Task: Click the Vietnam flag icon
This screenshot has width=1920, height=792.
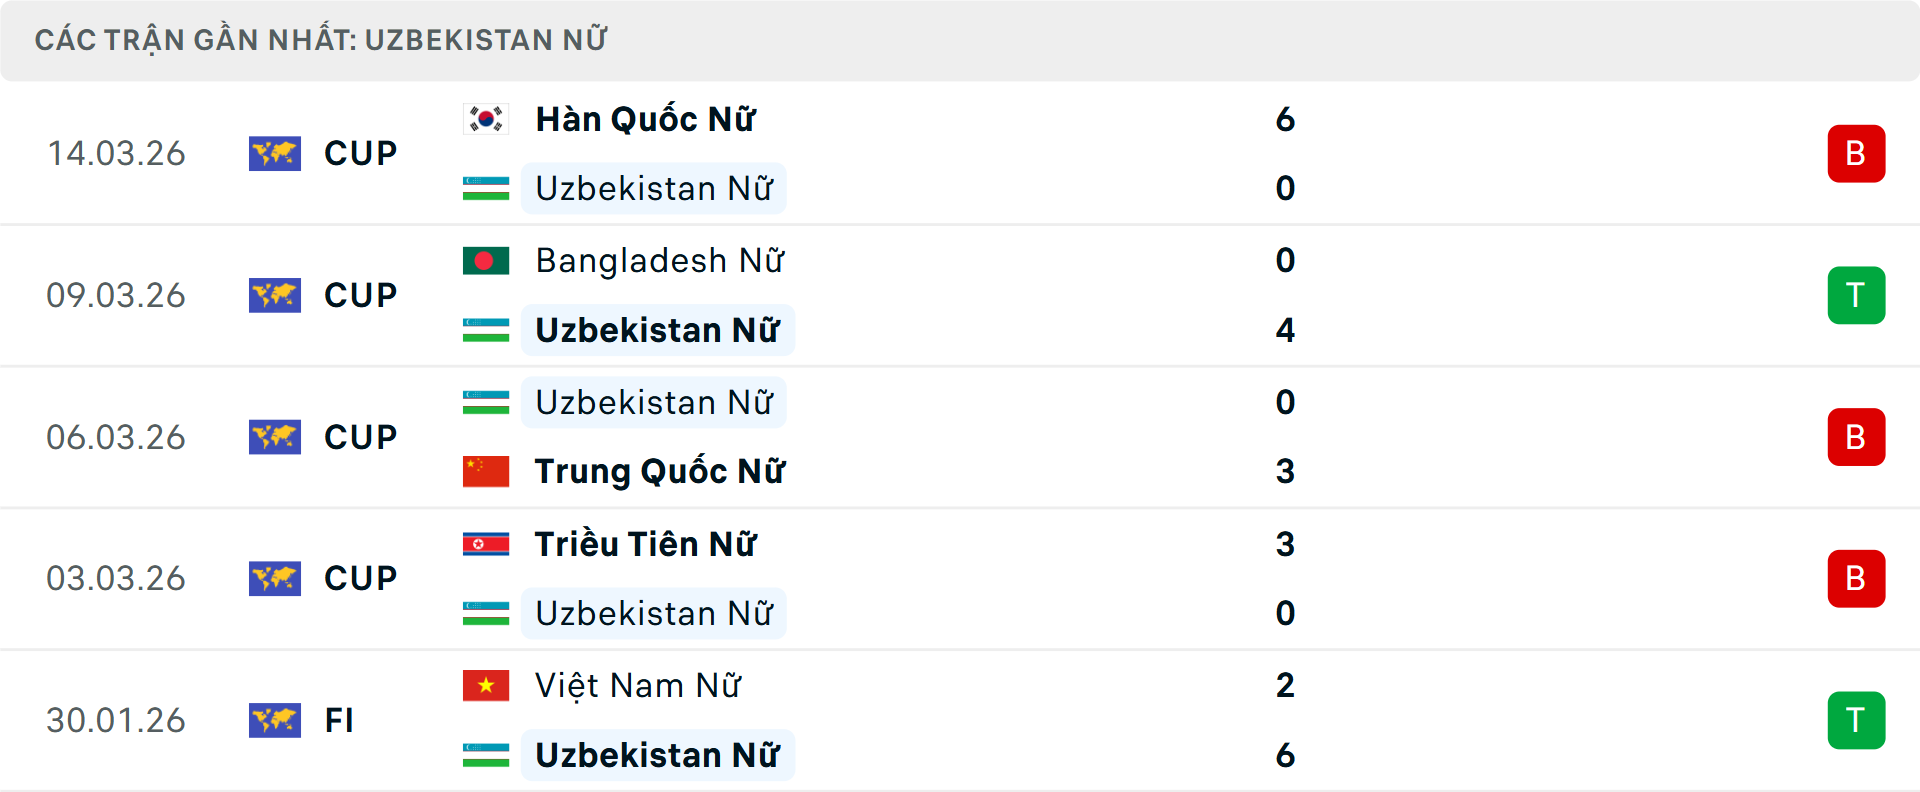Action: 486,685
